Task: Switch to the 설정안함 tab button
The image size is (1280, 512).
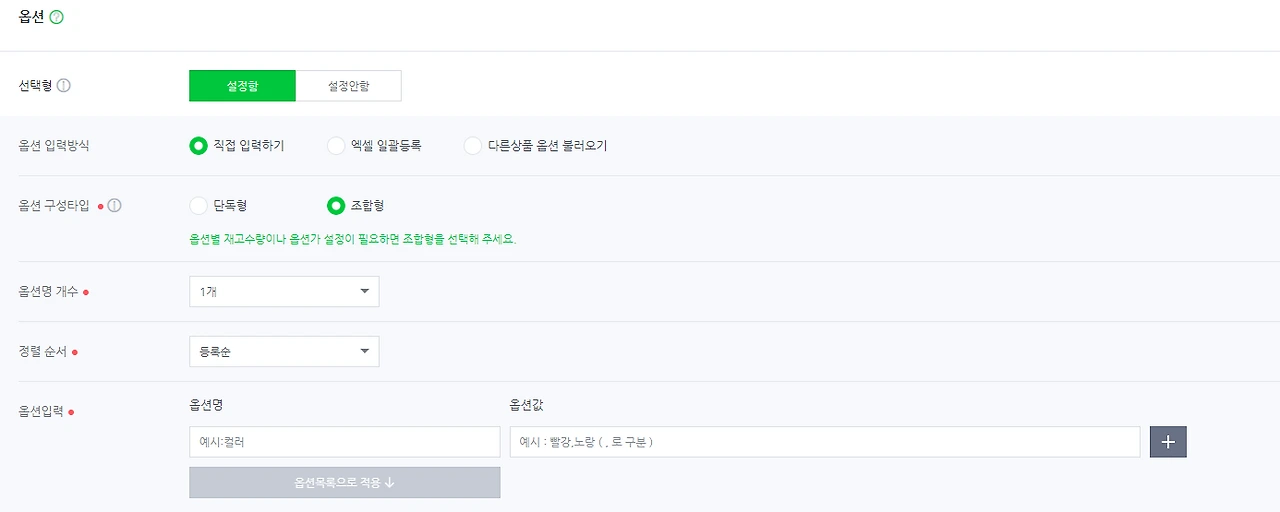Action: click(x=348, y=86)
